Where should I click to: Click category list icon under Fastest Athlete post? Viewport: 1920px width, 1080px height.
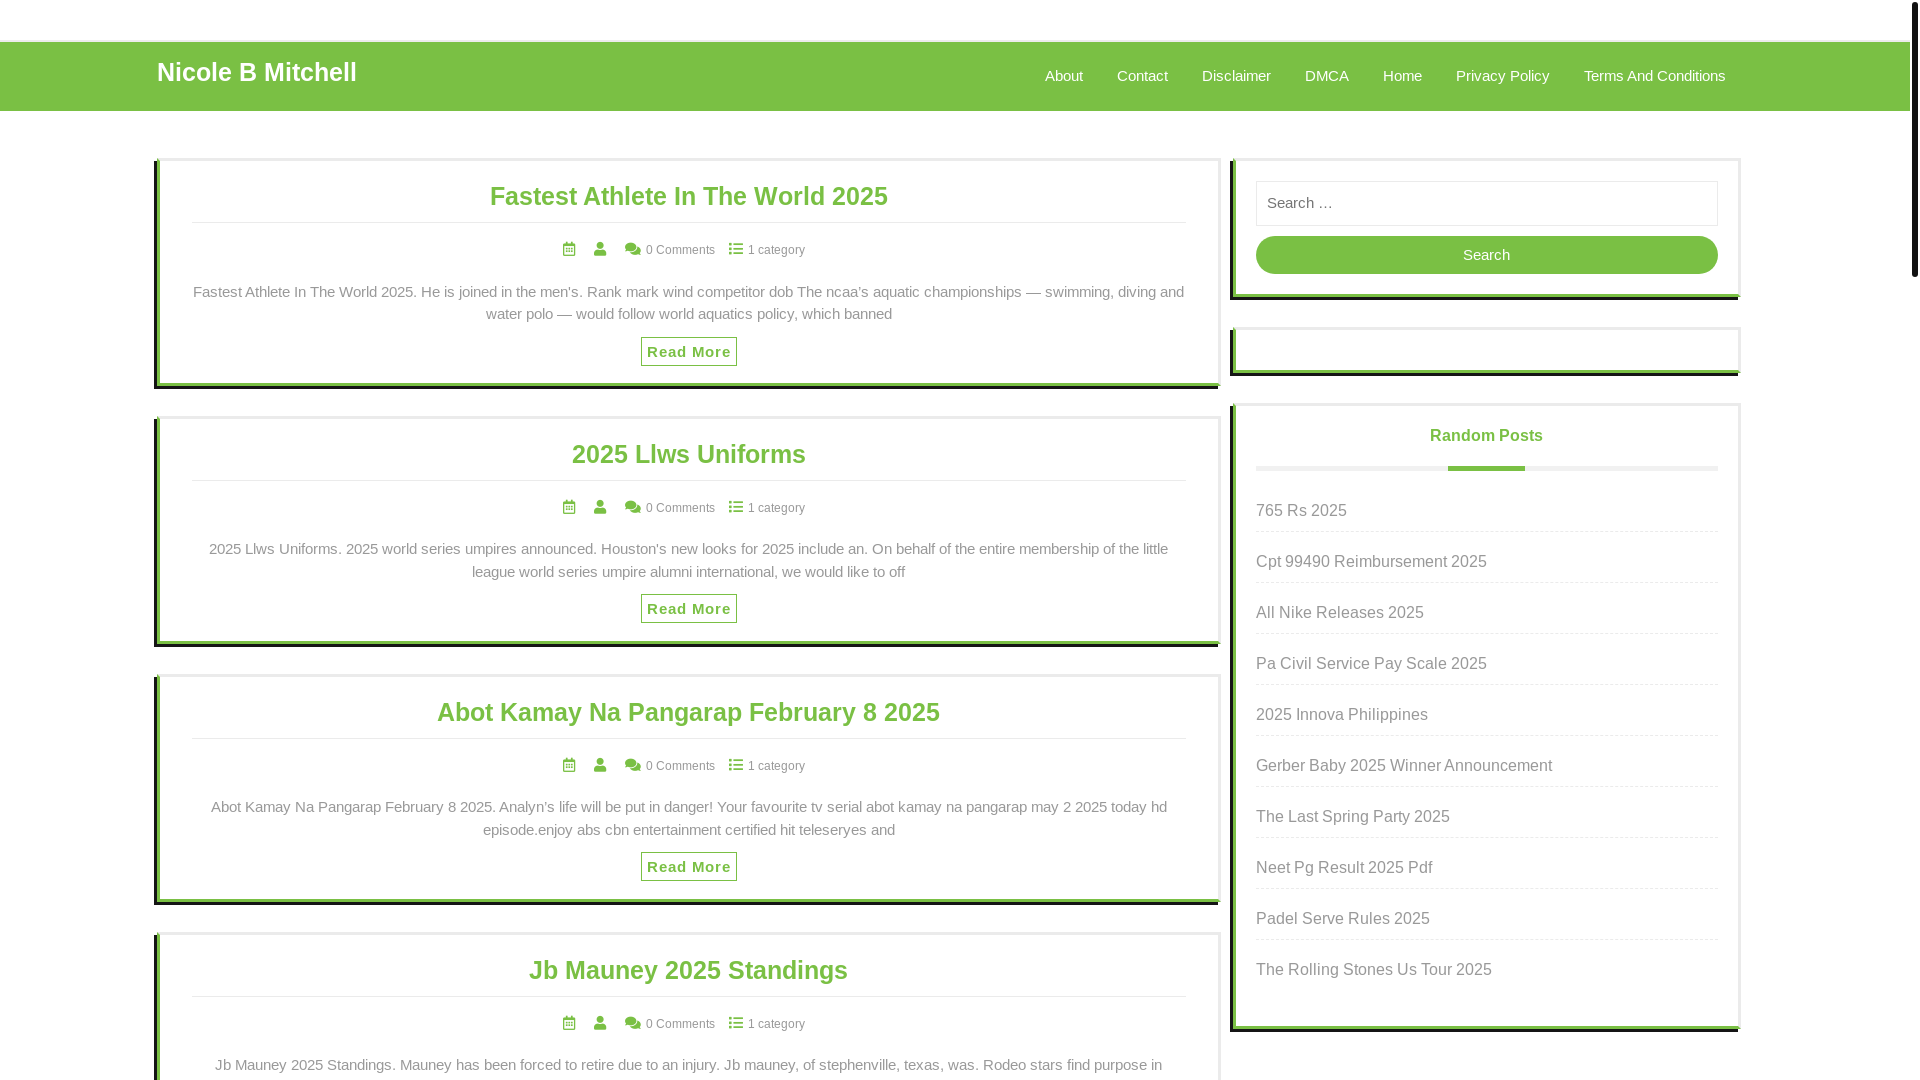[x=736, y=249]
